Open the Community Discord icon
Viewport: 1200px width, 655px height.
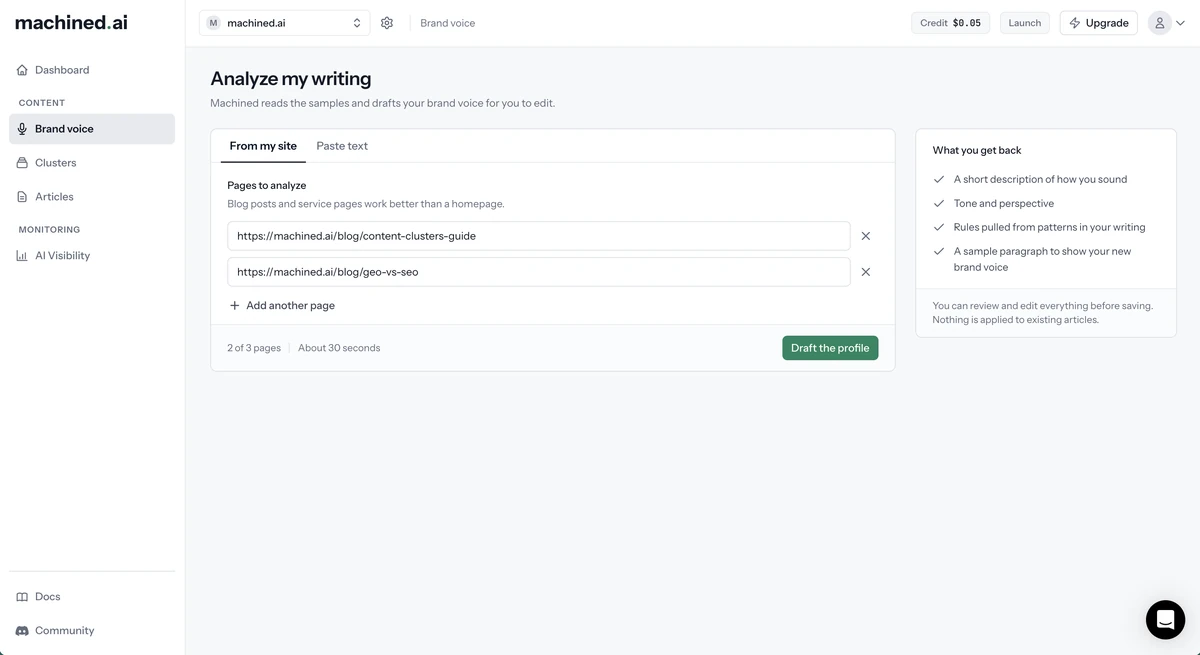pyautogui.click(x=22, y=631)
